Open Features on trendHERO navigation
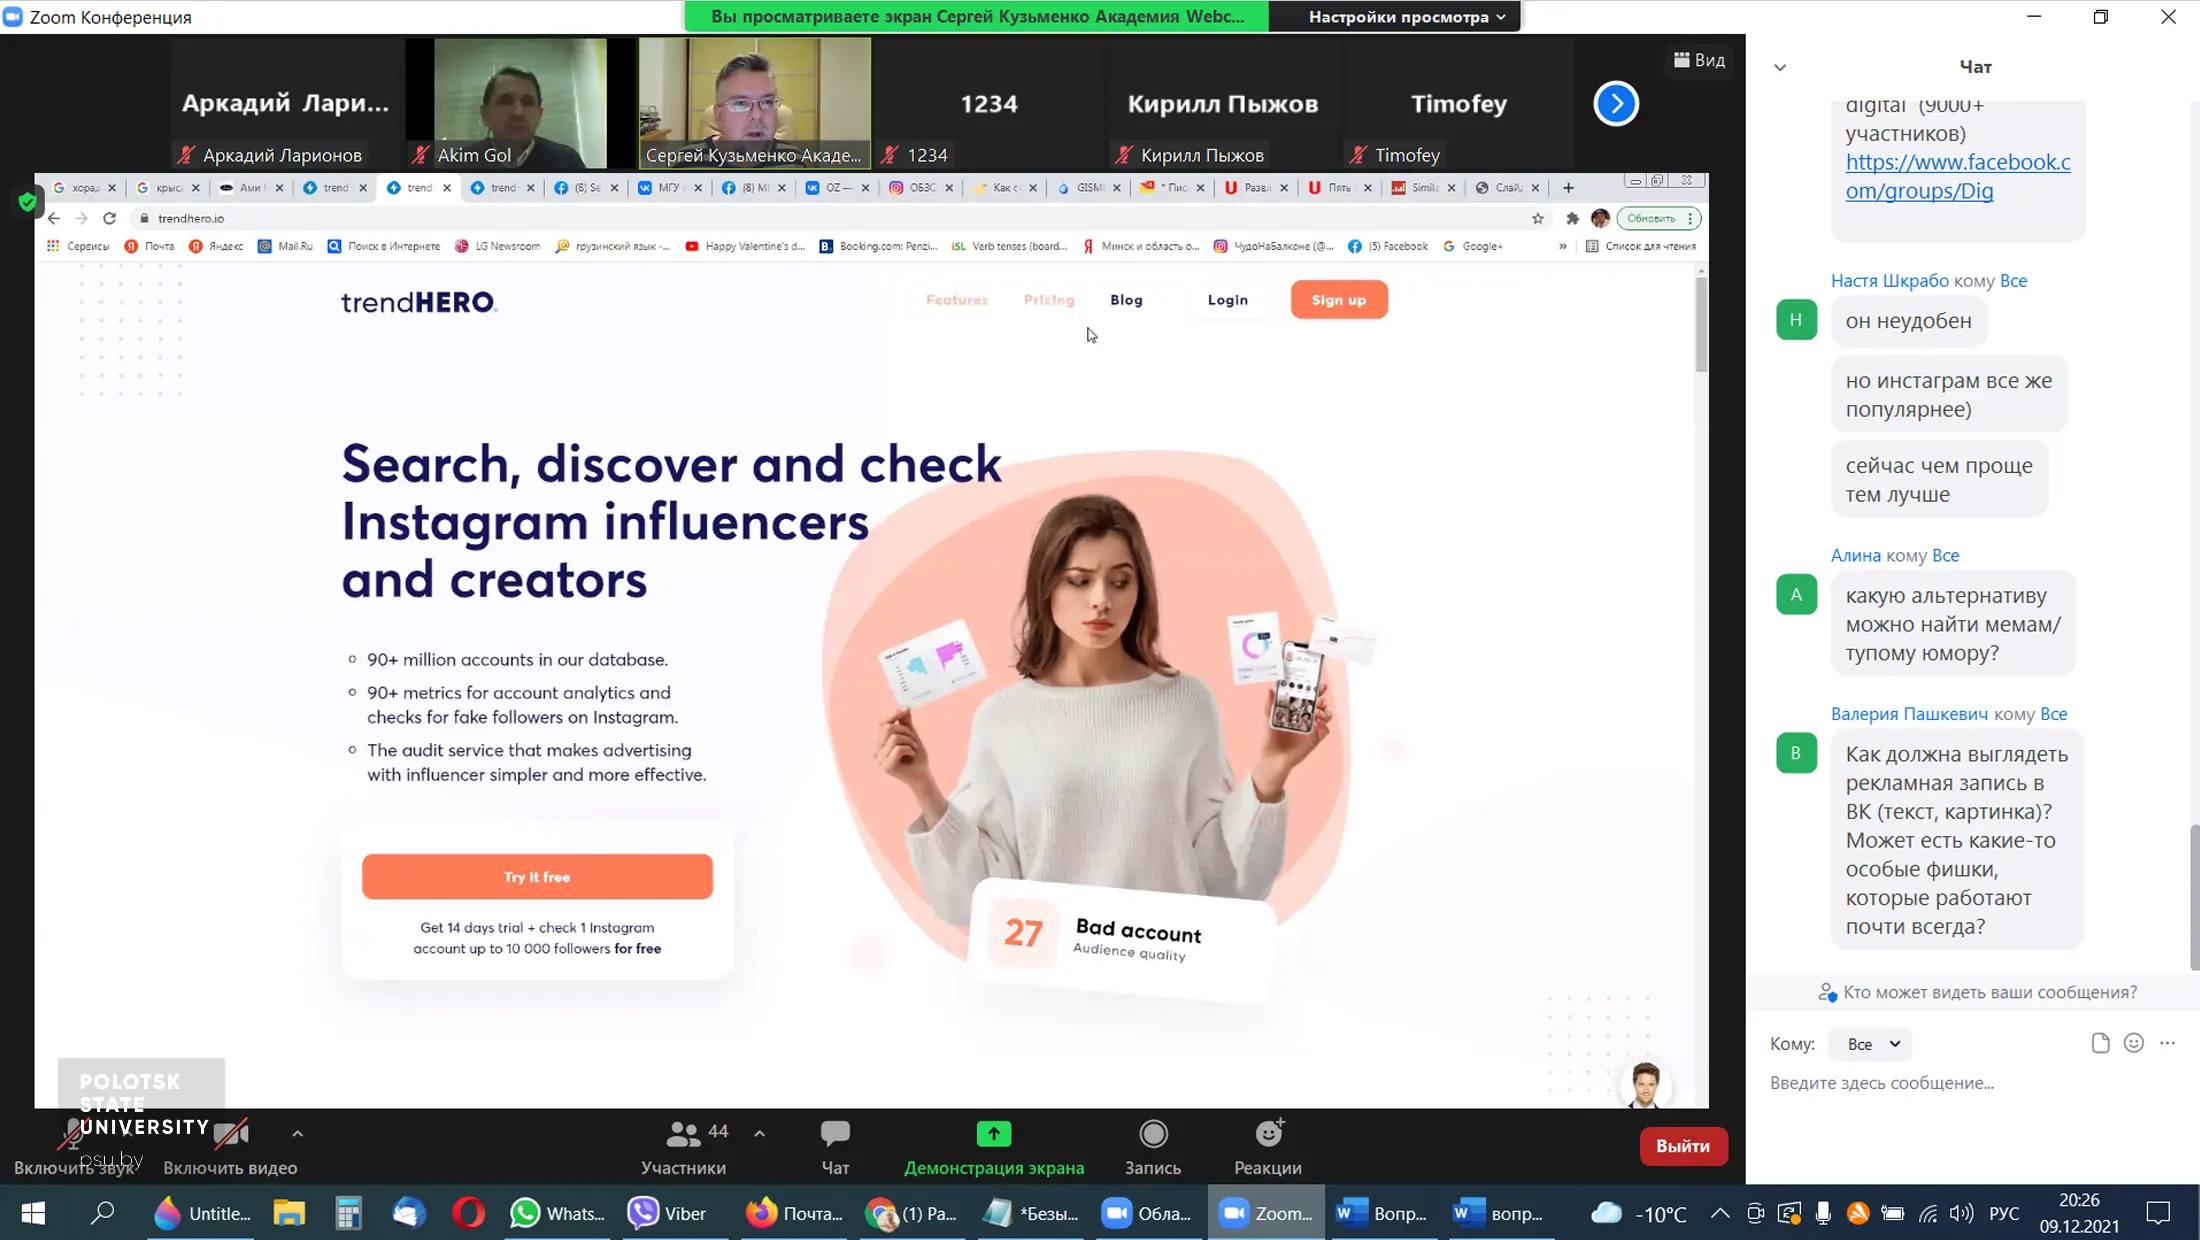This screenshot has height=1240, width=2200. [957, 300]
